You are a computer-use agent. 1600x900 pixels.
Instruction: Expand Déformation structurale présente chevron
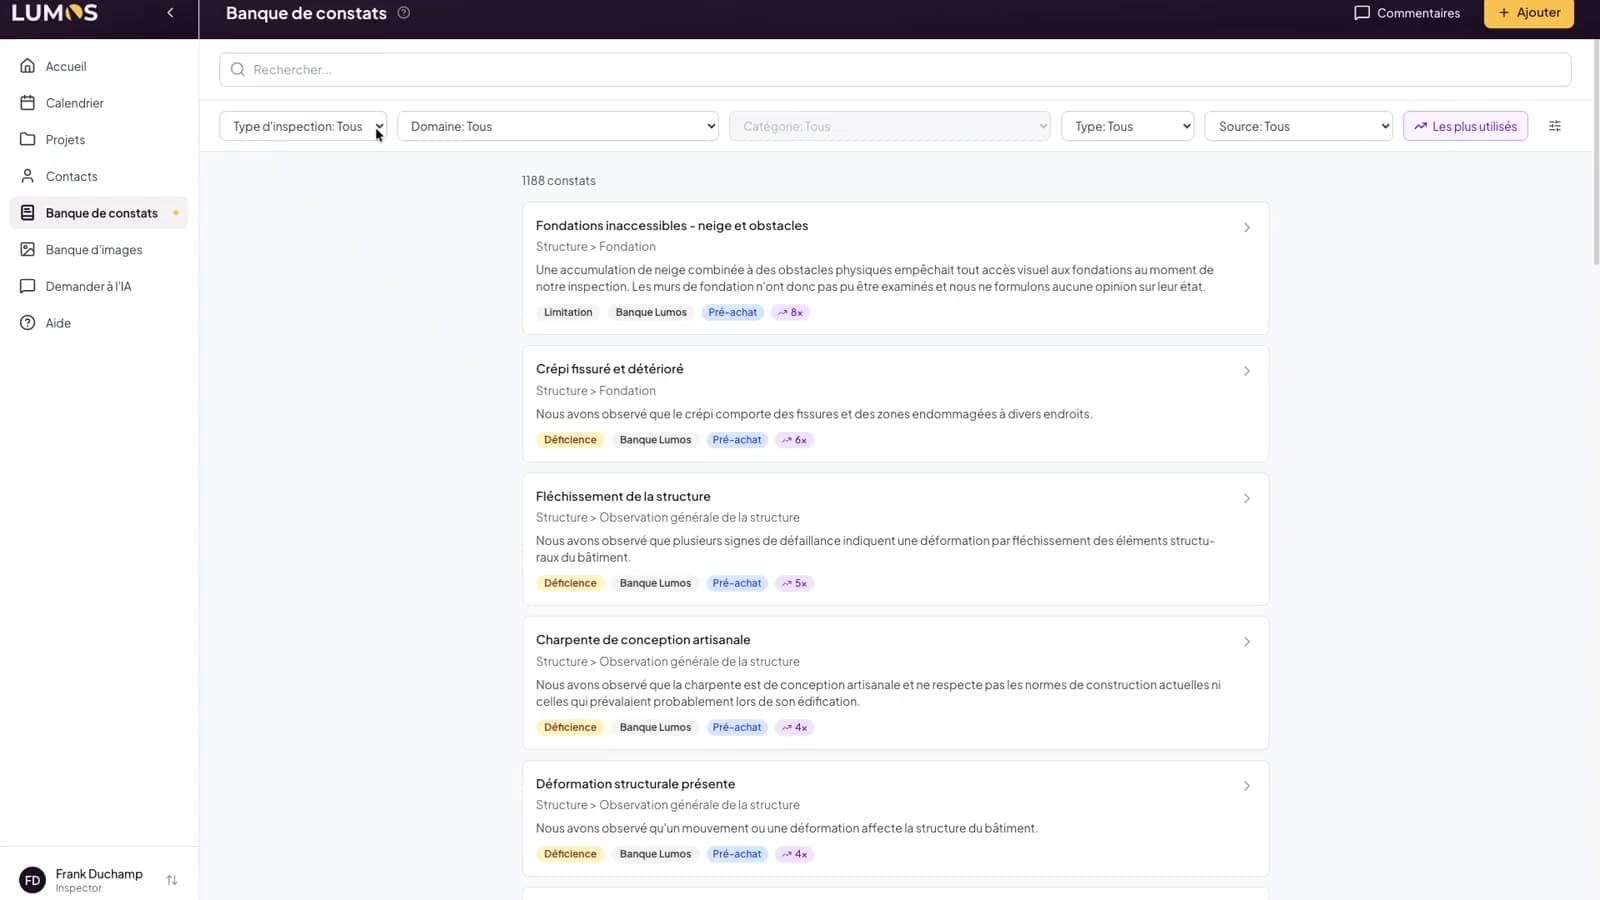1247,786
